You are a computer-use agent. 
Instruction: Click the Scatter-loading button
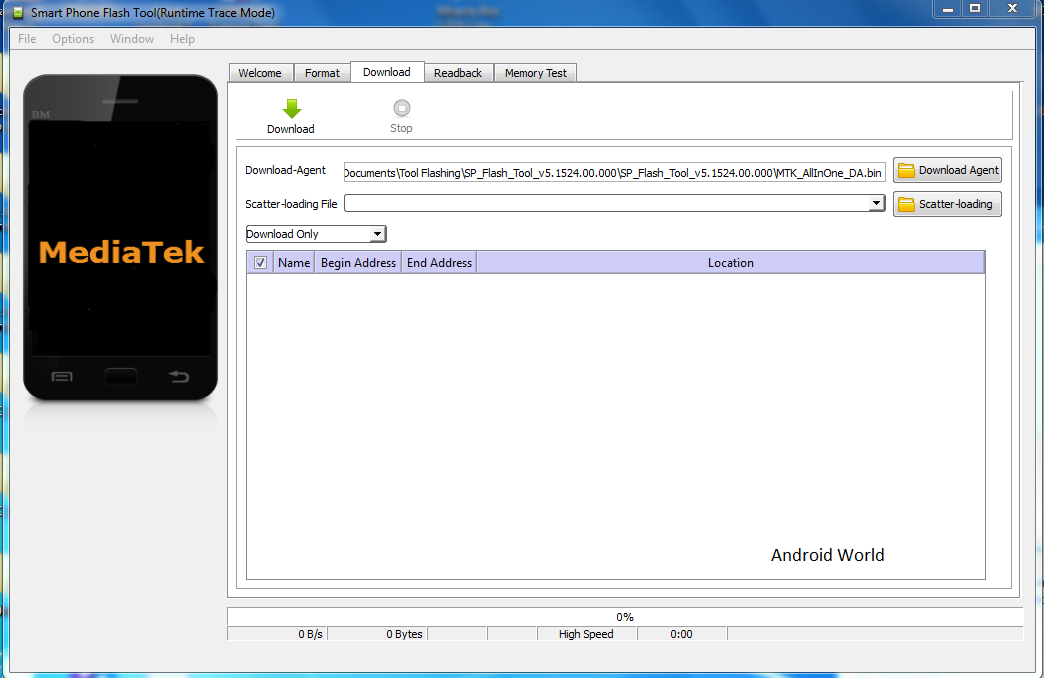tap(947, 204)
